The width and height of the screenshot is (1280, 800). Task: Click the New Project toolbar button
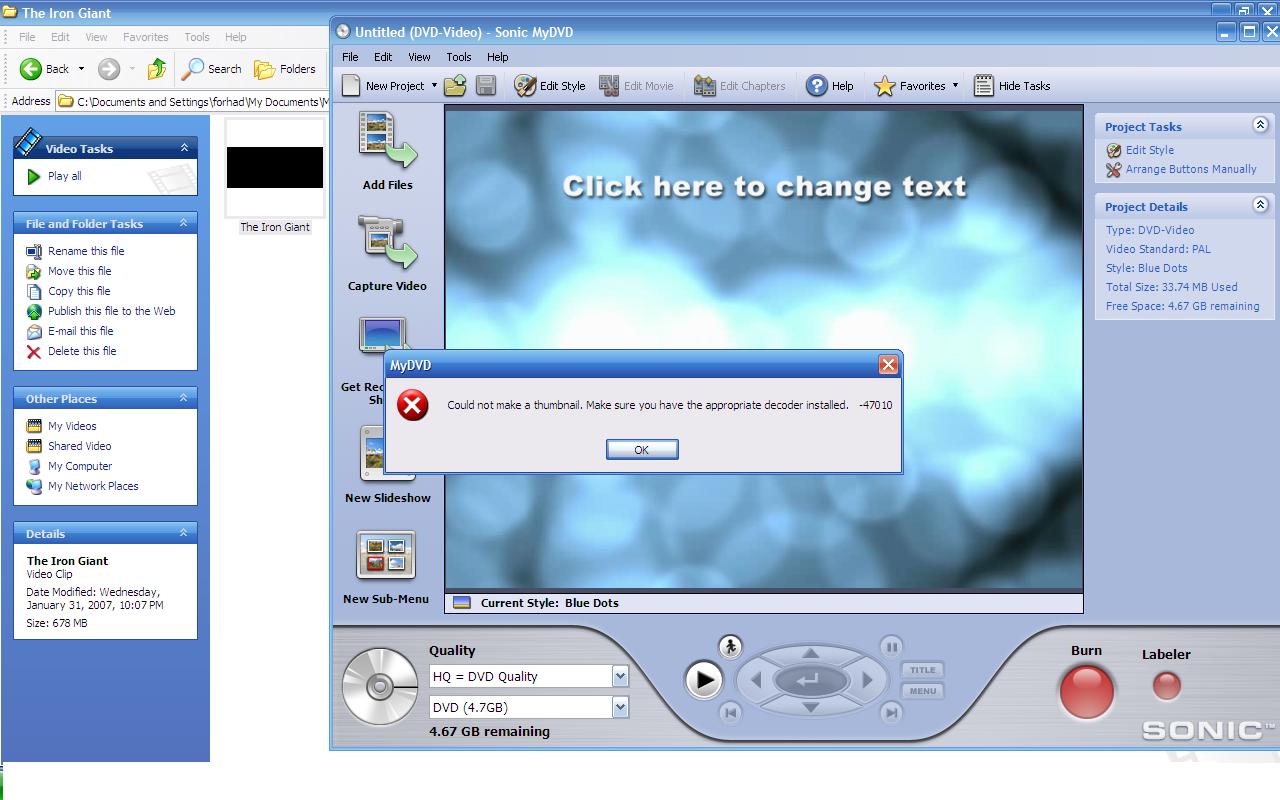tap(384, 86)
